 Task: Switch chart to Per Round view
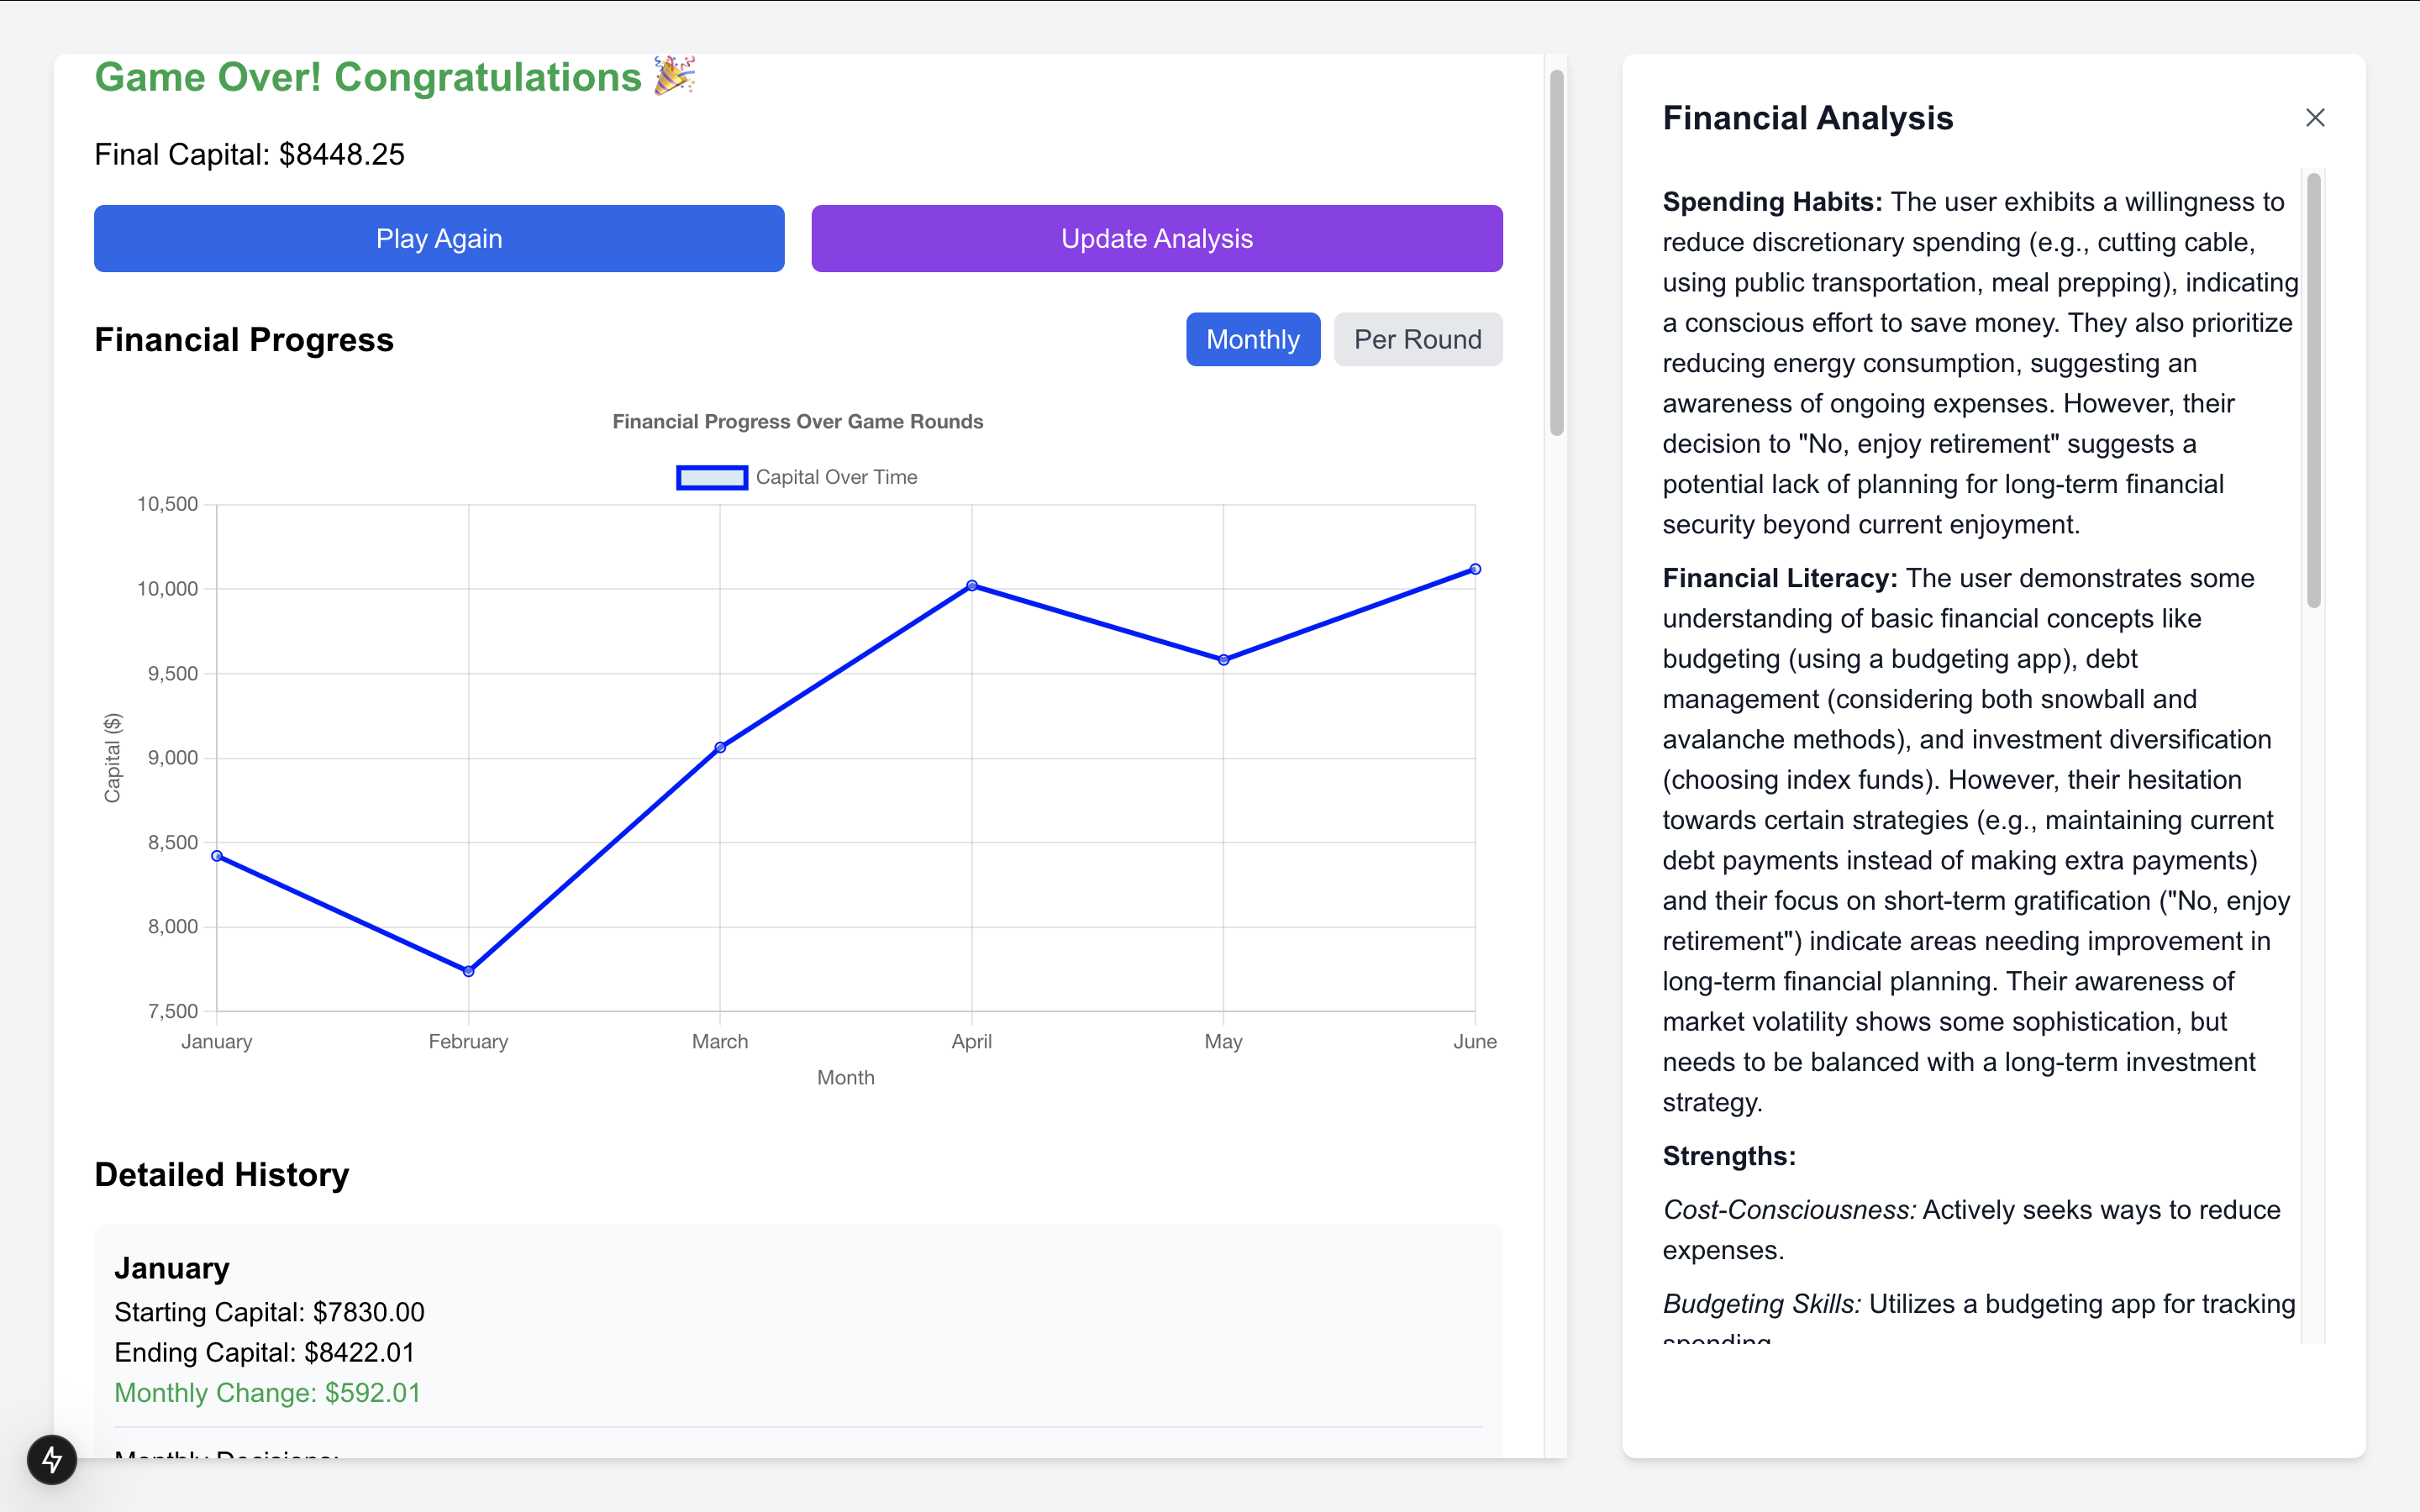point(1417,340)
